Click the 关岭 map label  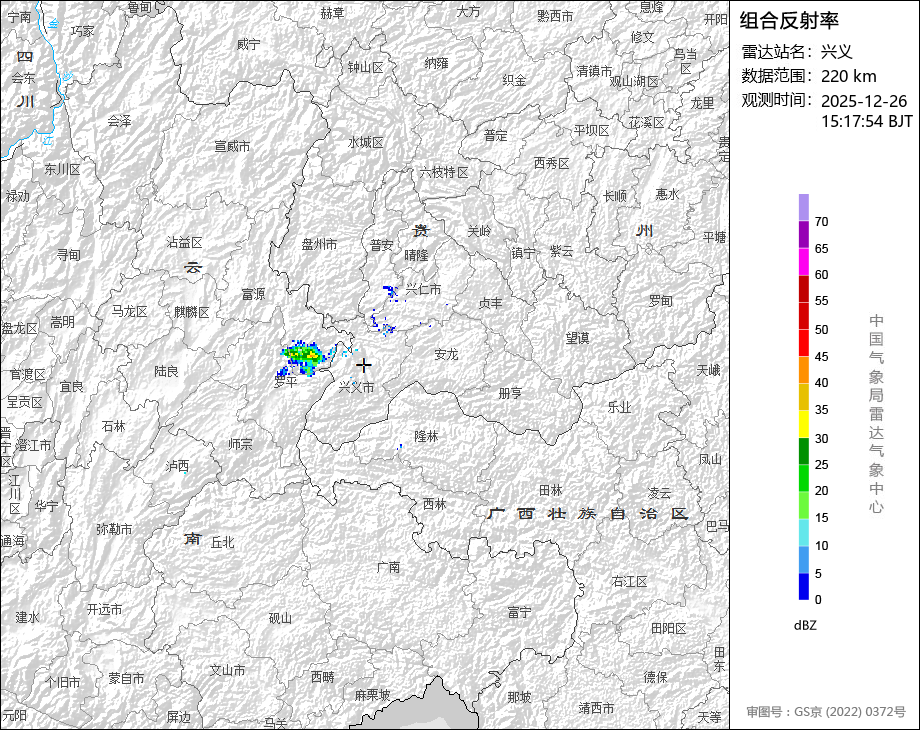coord(479,231)
